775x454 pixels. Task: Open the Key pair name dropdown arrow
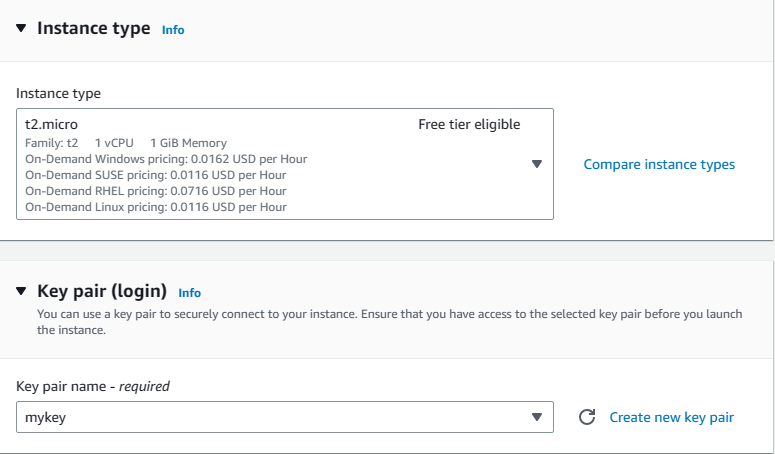(x=536, y=417)
